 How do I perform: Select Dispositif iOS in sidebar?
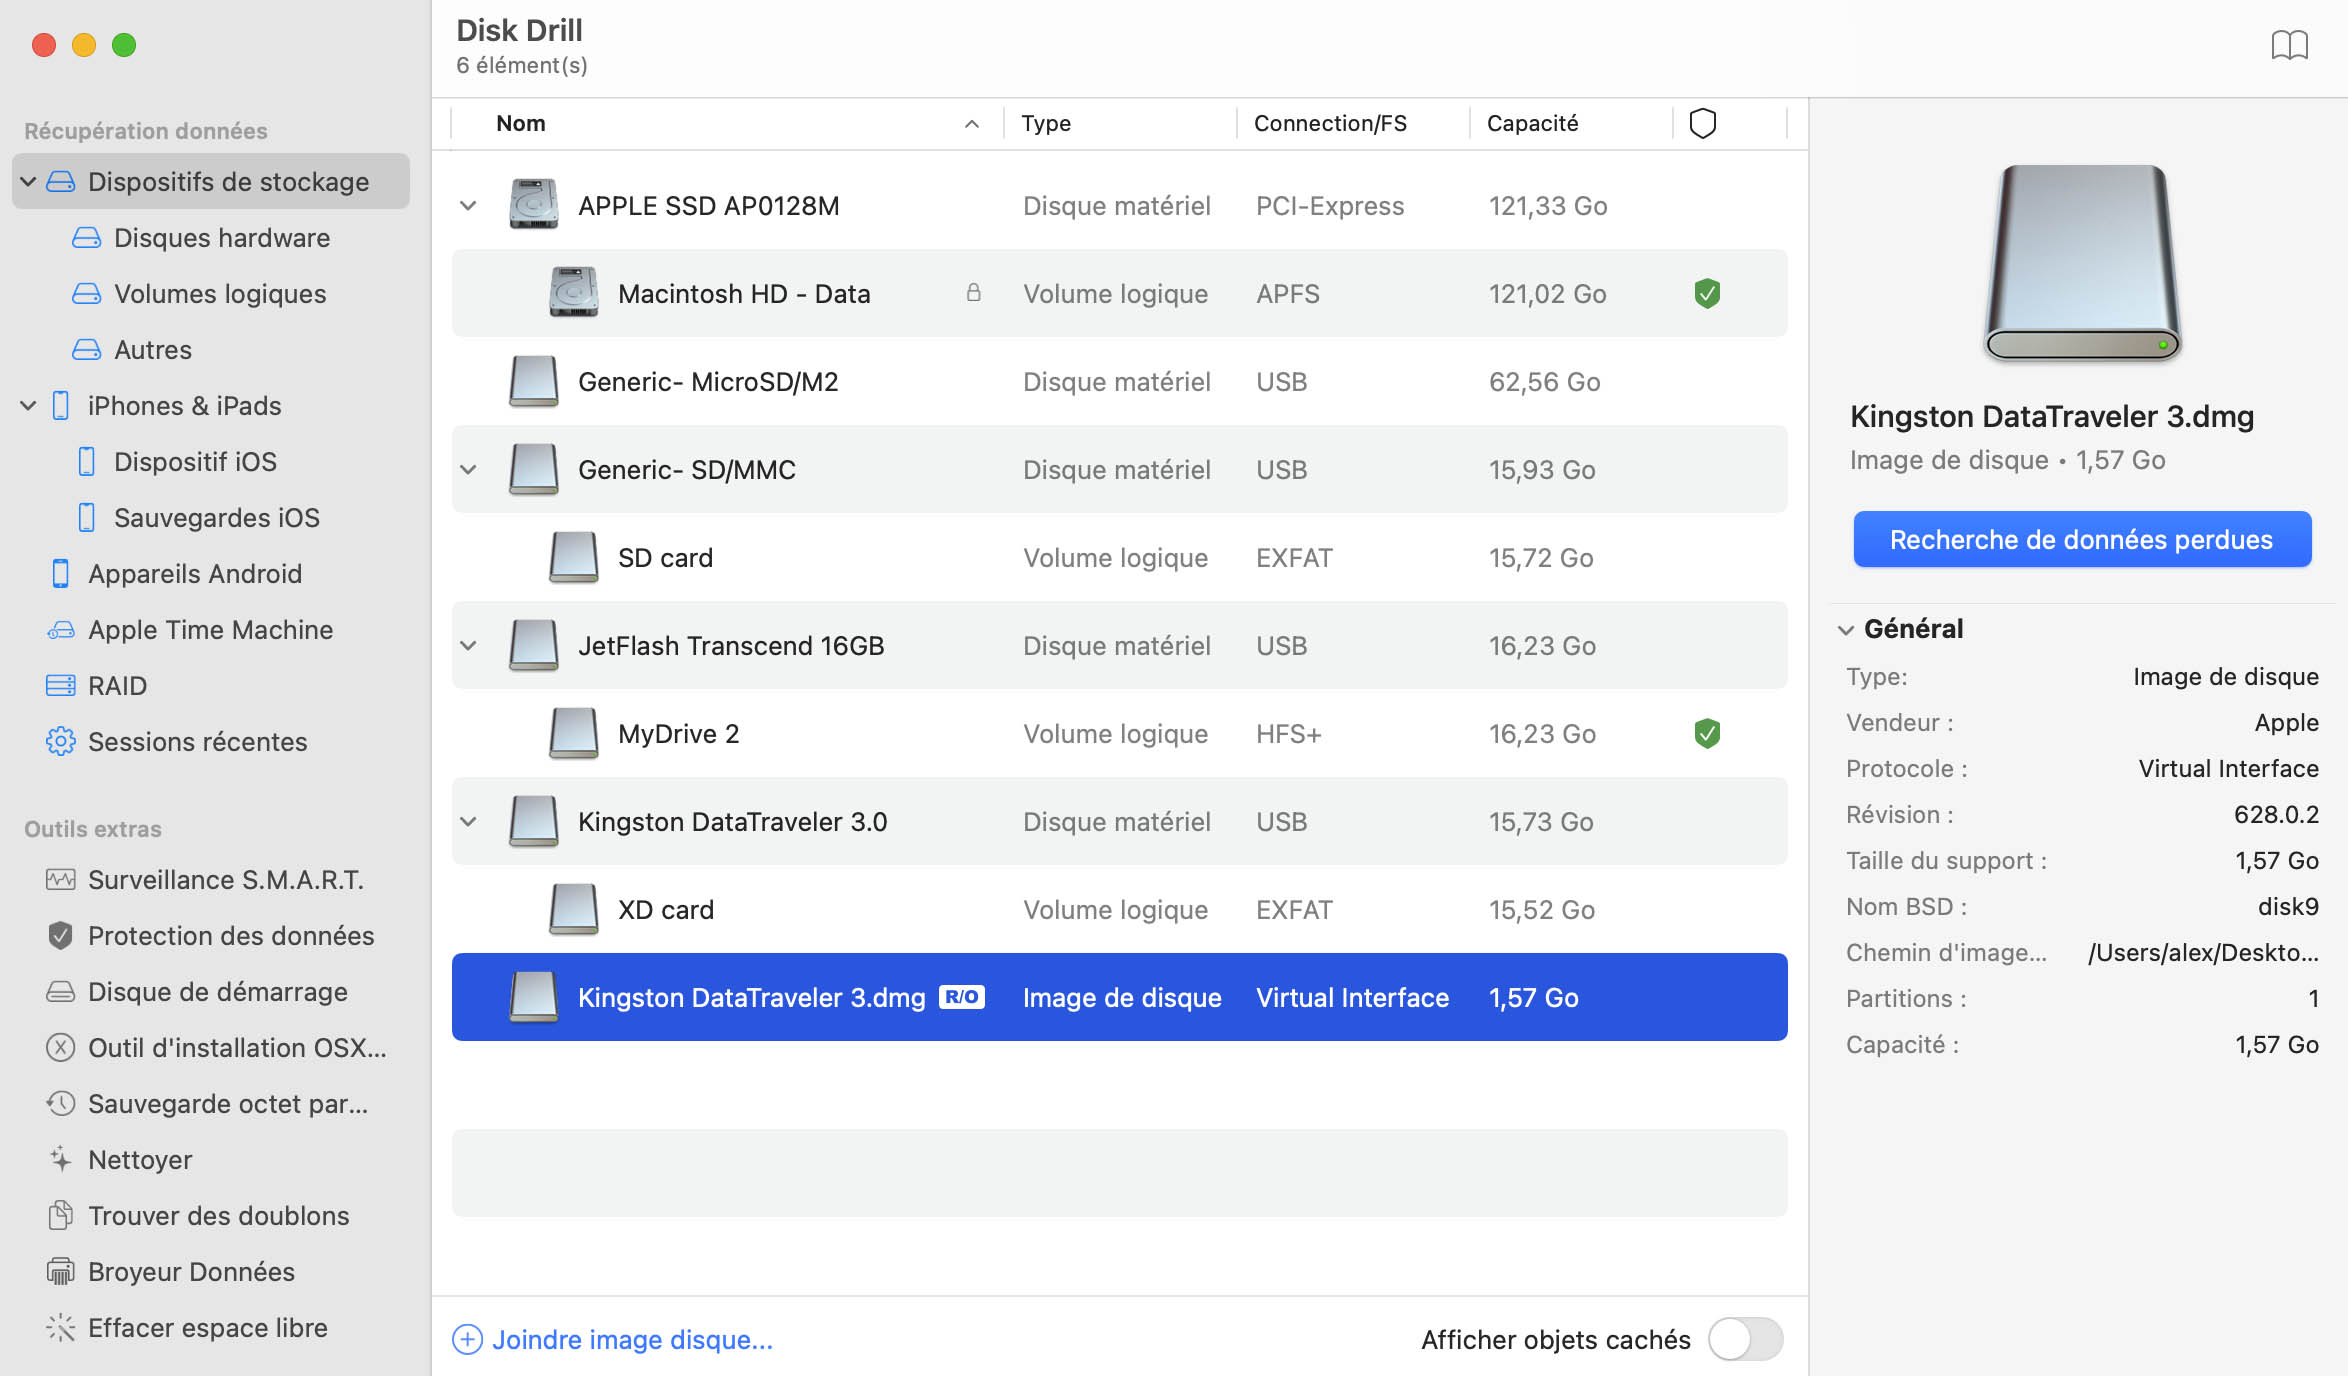point(177,461)
